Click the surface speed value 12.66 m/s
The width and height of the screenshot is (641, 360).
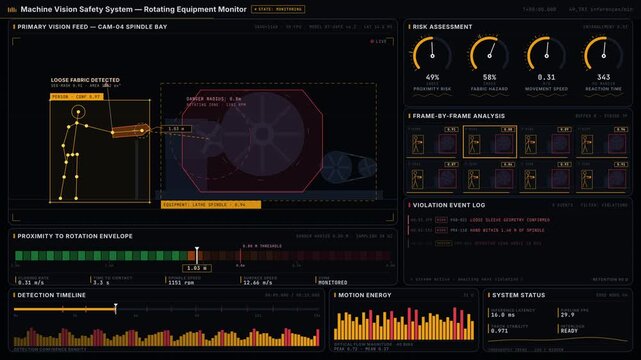258,282
